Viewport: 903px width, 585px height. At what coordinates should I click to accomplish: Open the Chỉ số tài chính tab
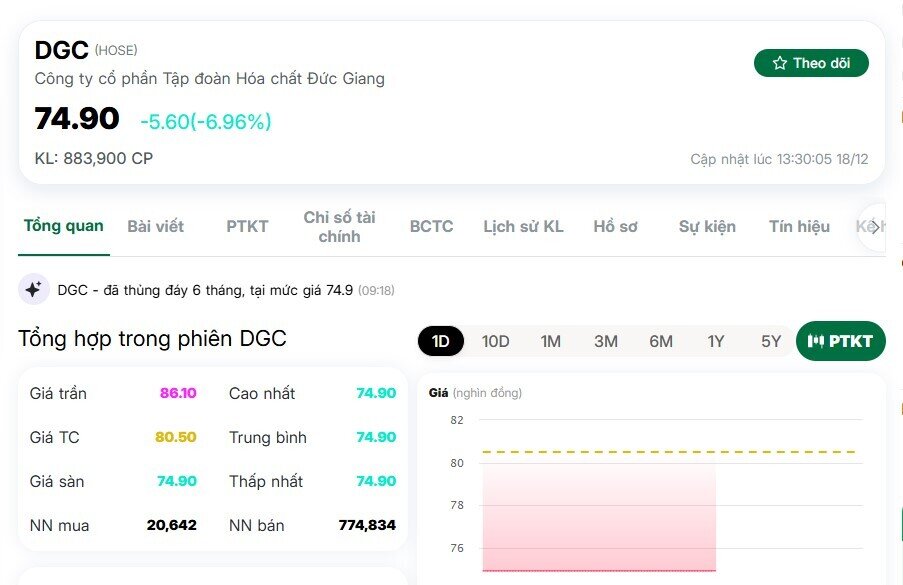click(339, 226)
